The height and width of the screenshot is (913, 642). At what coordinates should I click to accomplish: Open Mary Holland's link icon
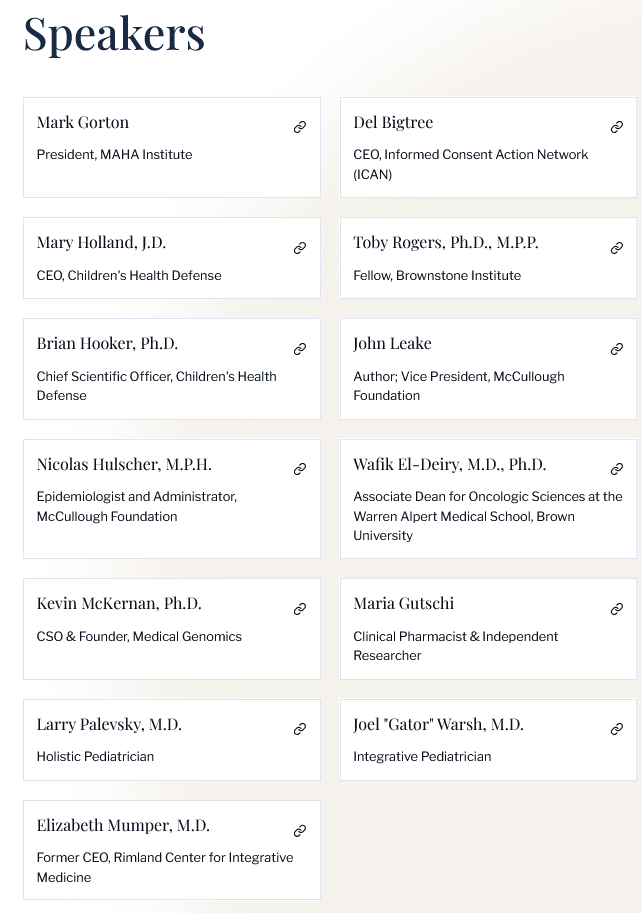pyautogui.click(x=299, y=248)
